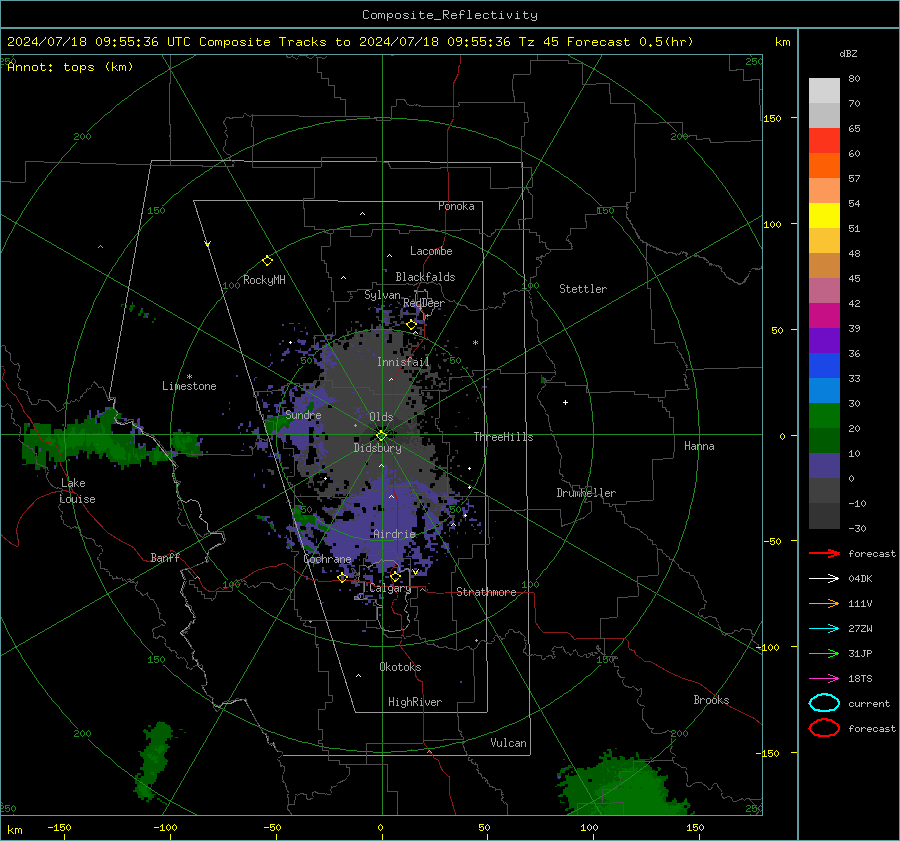900x841 pixels.
Task: Click the Lake Louise label
Action: pos(77,491)
